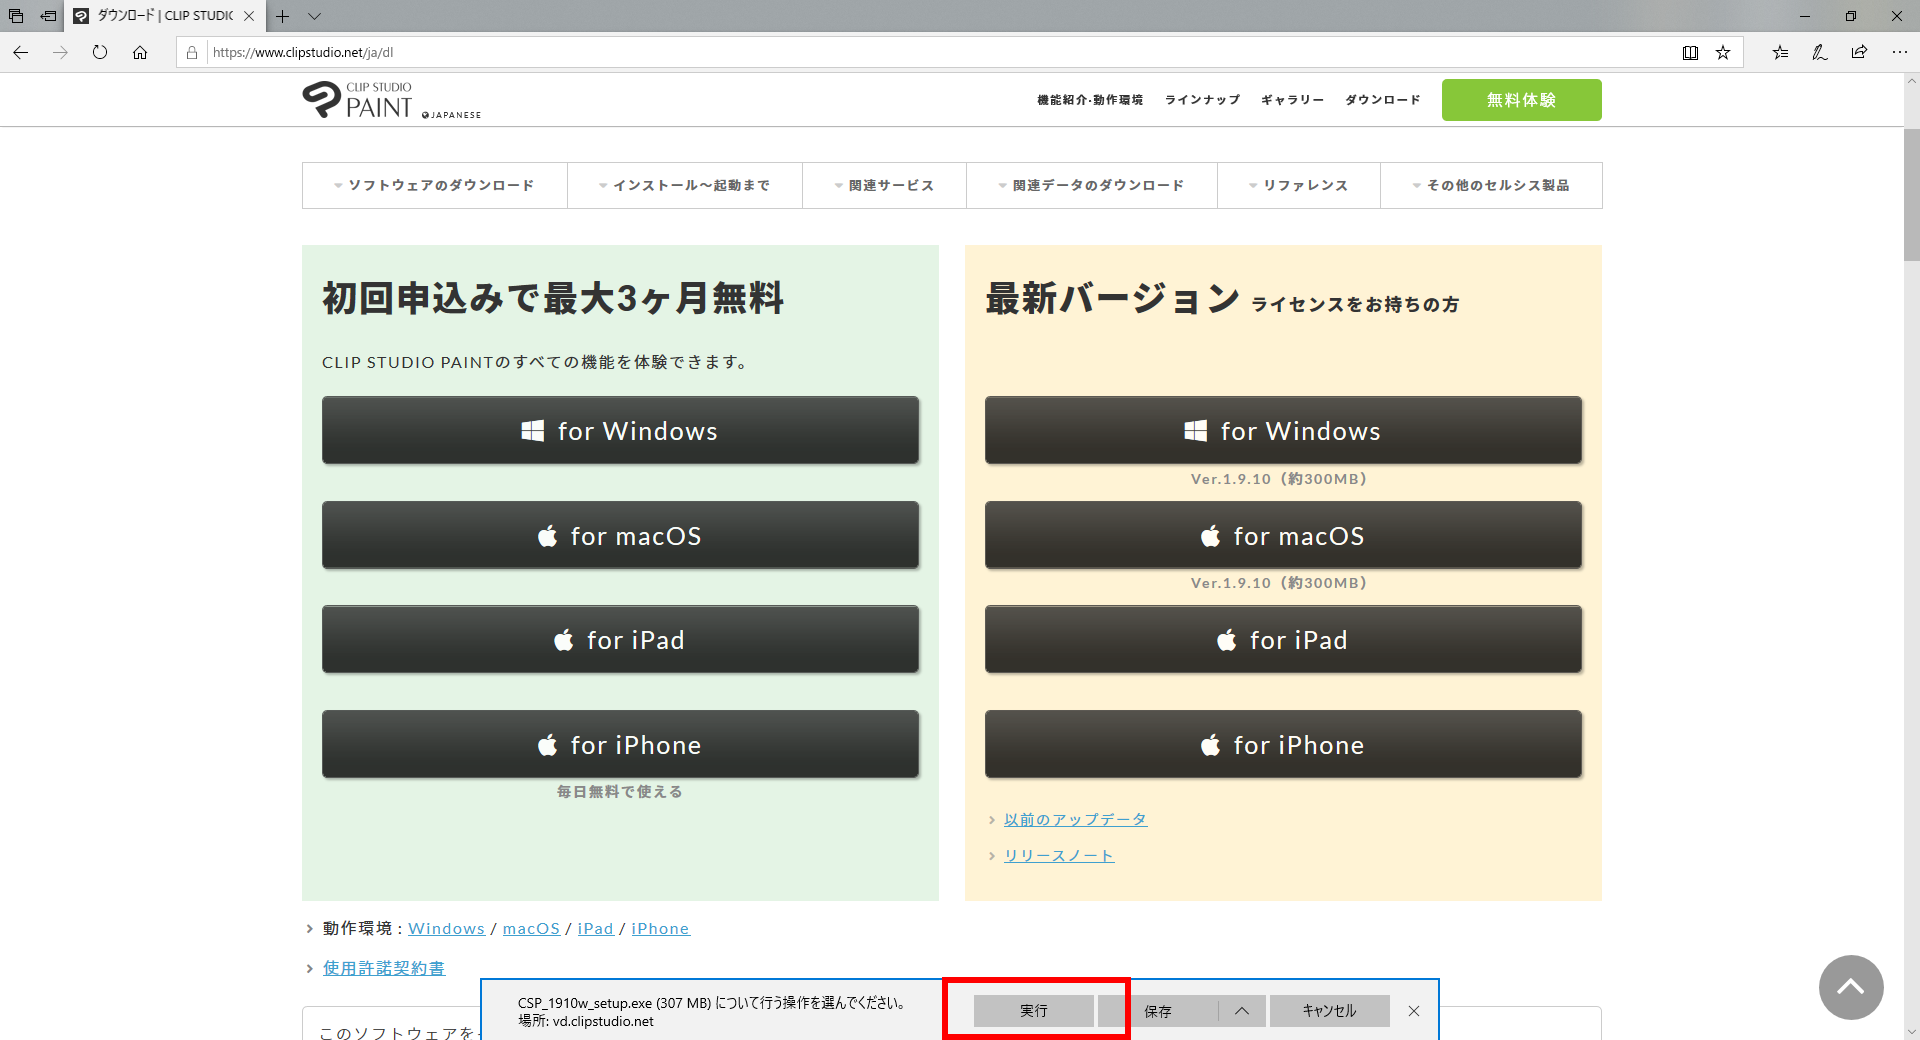The image size is (1920, 1040).
Task: Open latest version for iPad
Action: 1283,639
